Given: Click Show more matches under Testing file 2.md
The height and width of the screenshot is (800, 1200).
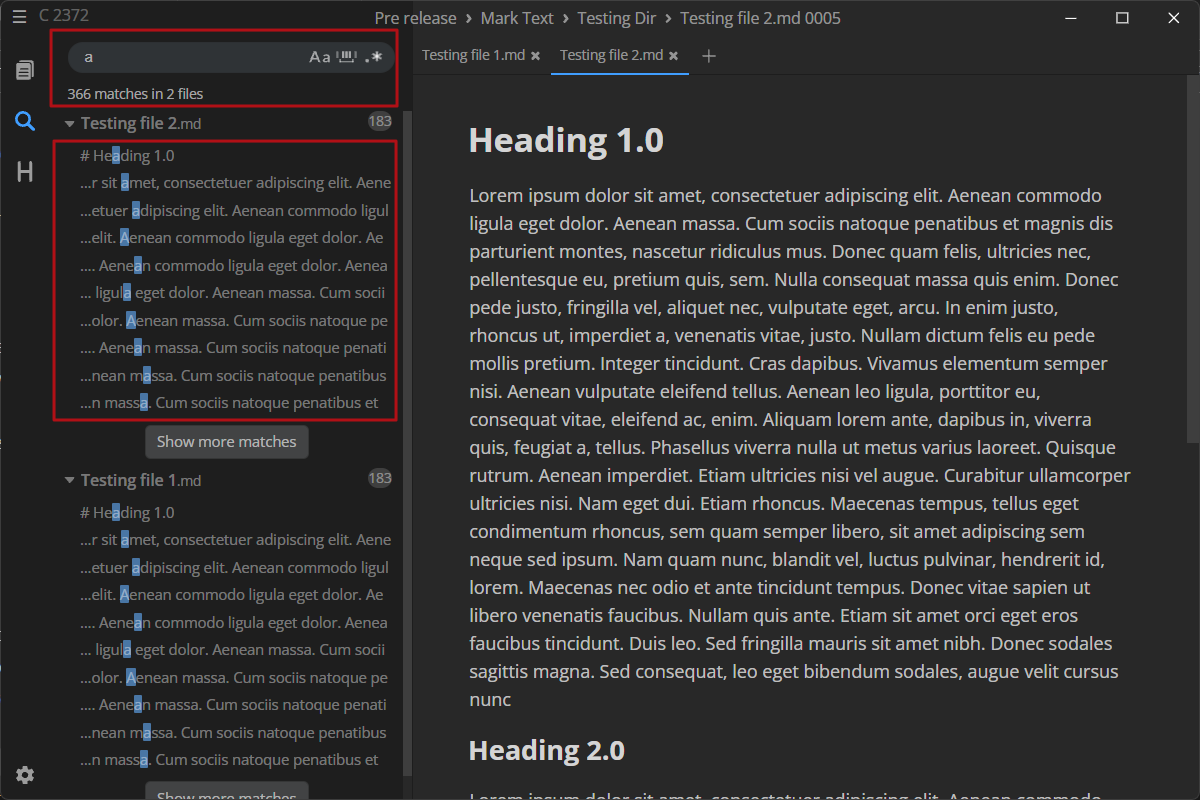Looking at the screenshot, I should click(x=226, y=441).
